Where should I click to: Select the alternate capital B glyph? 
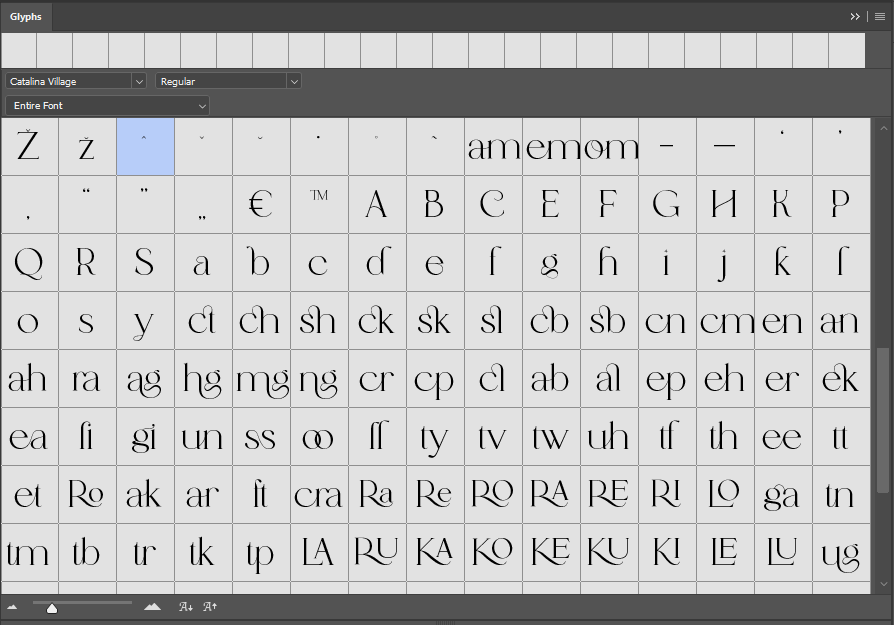(436, 205)
